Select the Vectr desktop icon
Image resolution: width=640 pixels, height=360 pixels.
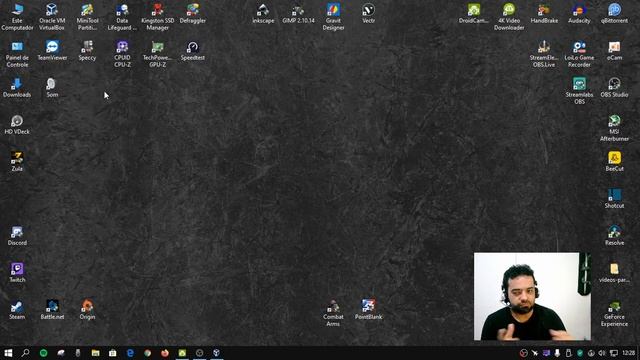click(368, 13)
